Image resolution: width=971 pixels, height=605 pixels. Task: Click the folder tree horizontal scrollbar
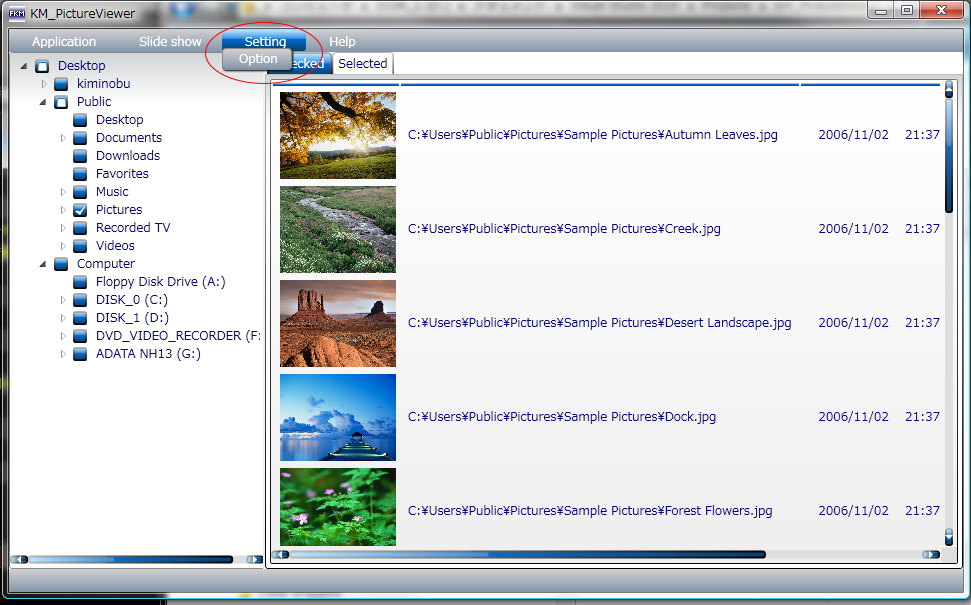(x=130, y=559)
